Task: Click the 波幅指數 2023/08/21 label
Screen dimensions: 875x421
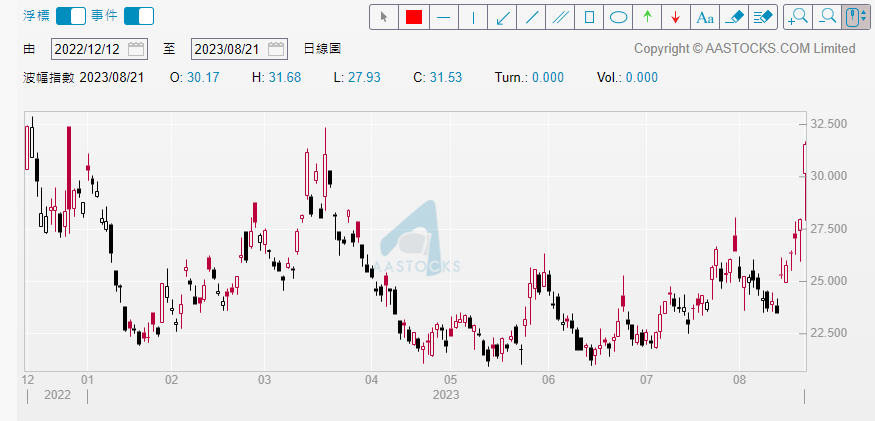Action: (84, 78)
